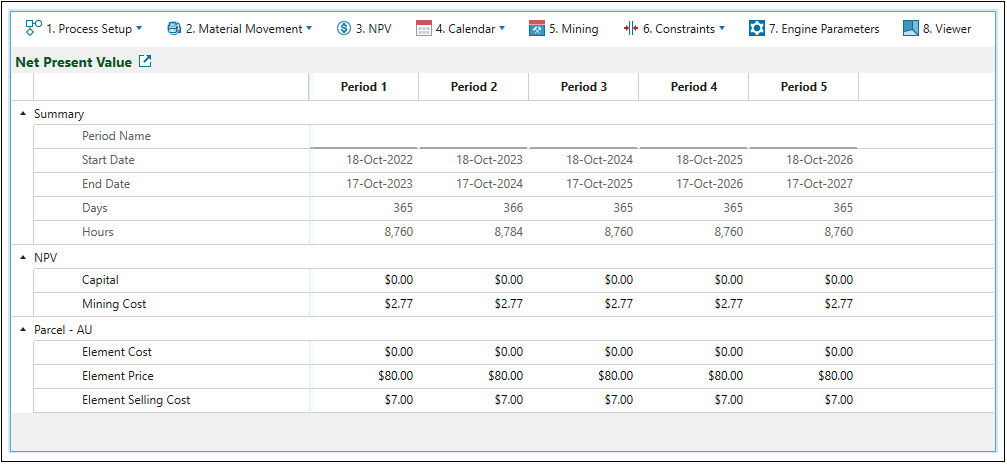This screenshot has width=1007, height=468.
Task: Click the Engine Parameters gear icon
Action: pyautogui.click(x=757, y=29)
